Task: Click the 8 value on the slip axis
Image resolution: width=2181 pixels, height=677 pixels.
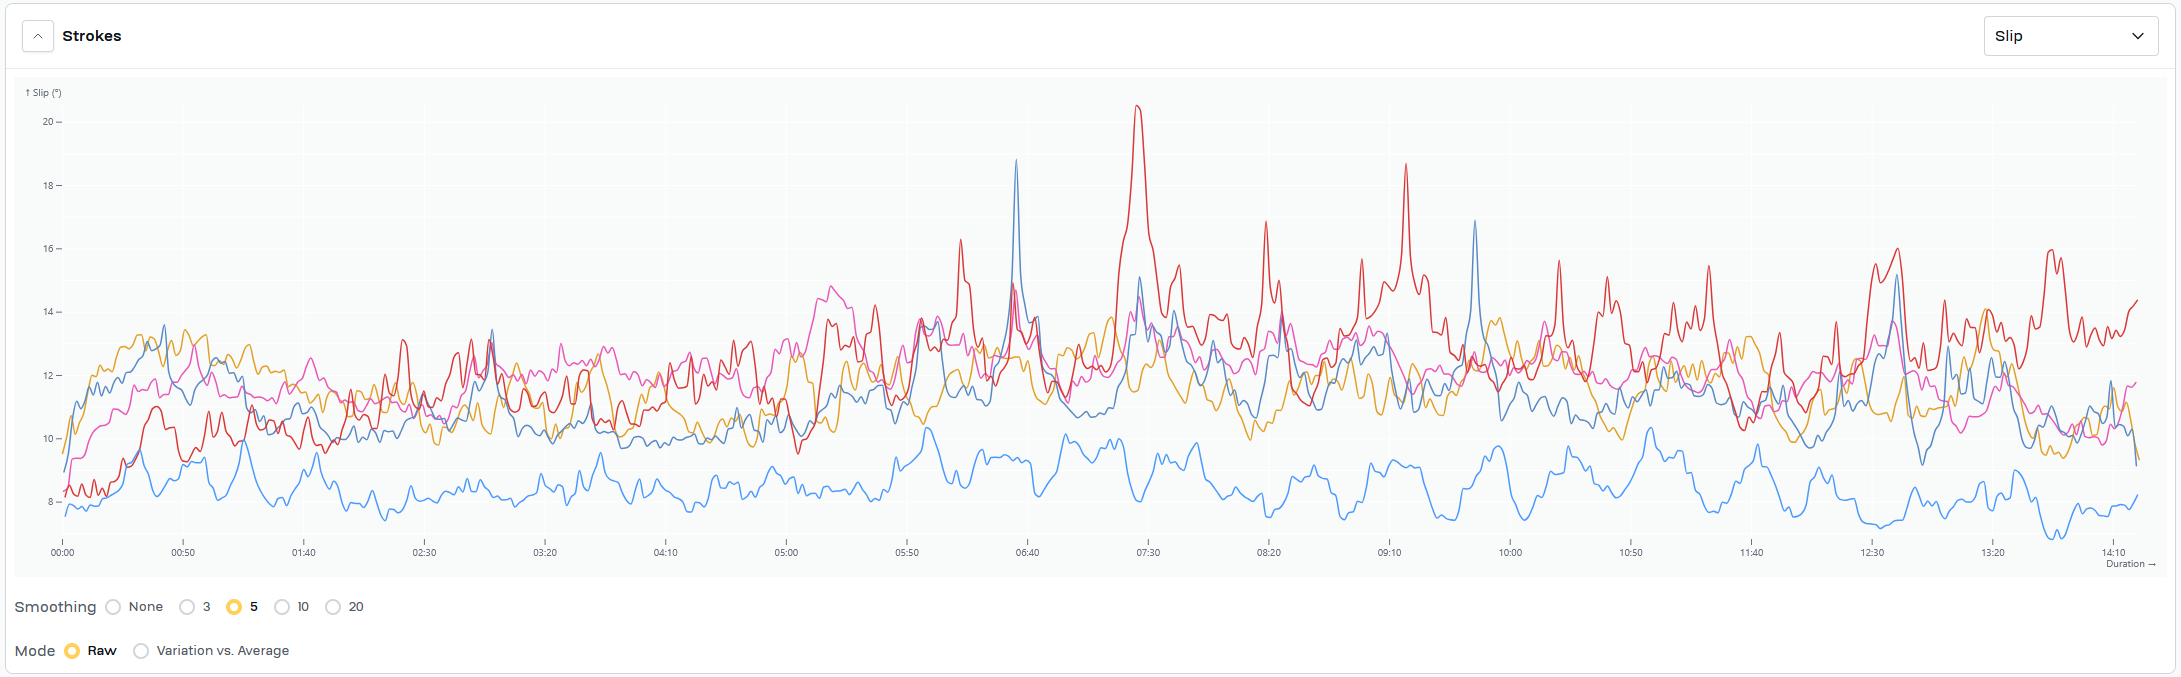Action: [x=50, y=502]
